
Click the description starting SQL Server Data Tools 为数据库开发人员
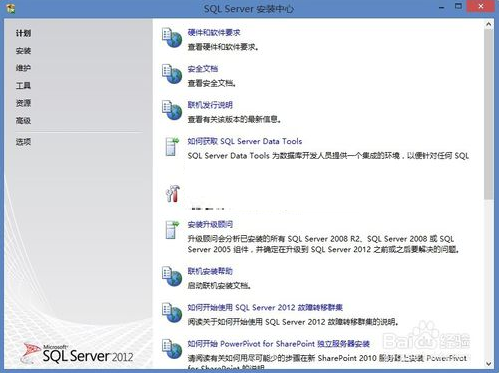[328, 156]
